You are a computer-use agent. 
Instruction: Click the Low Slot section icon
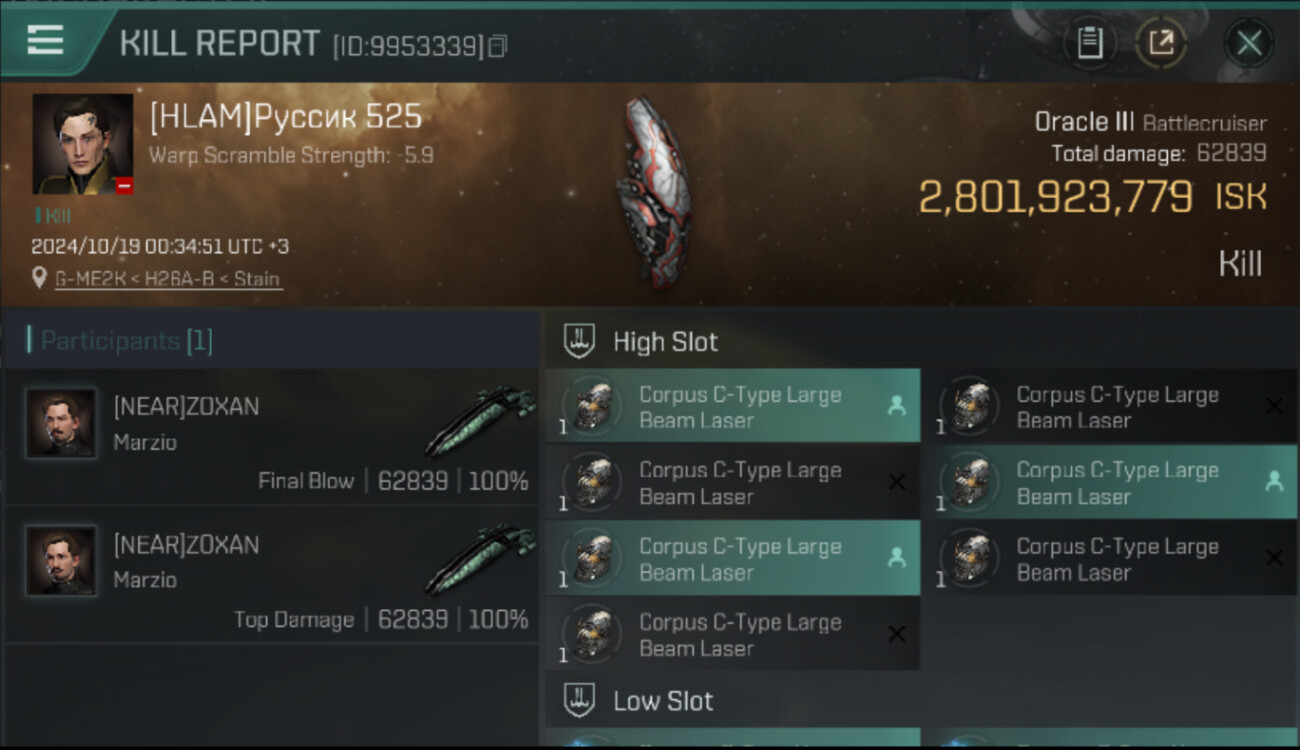[580, 700]
